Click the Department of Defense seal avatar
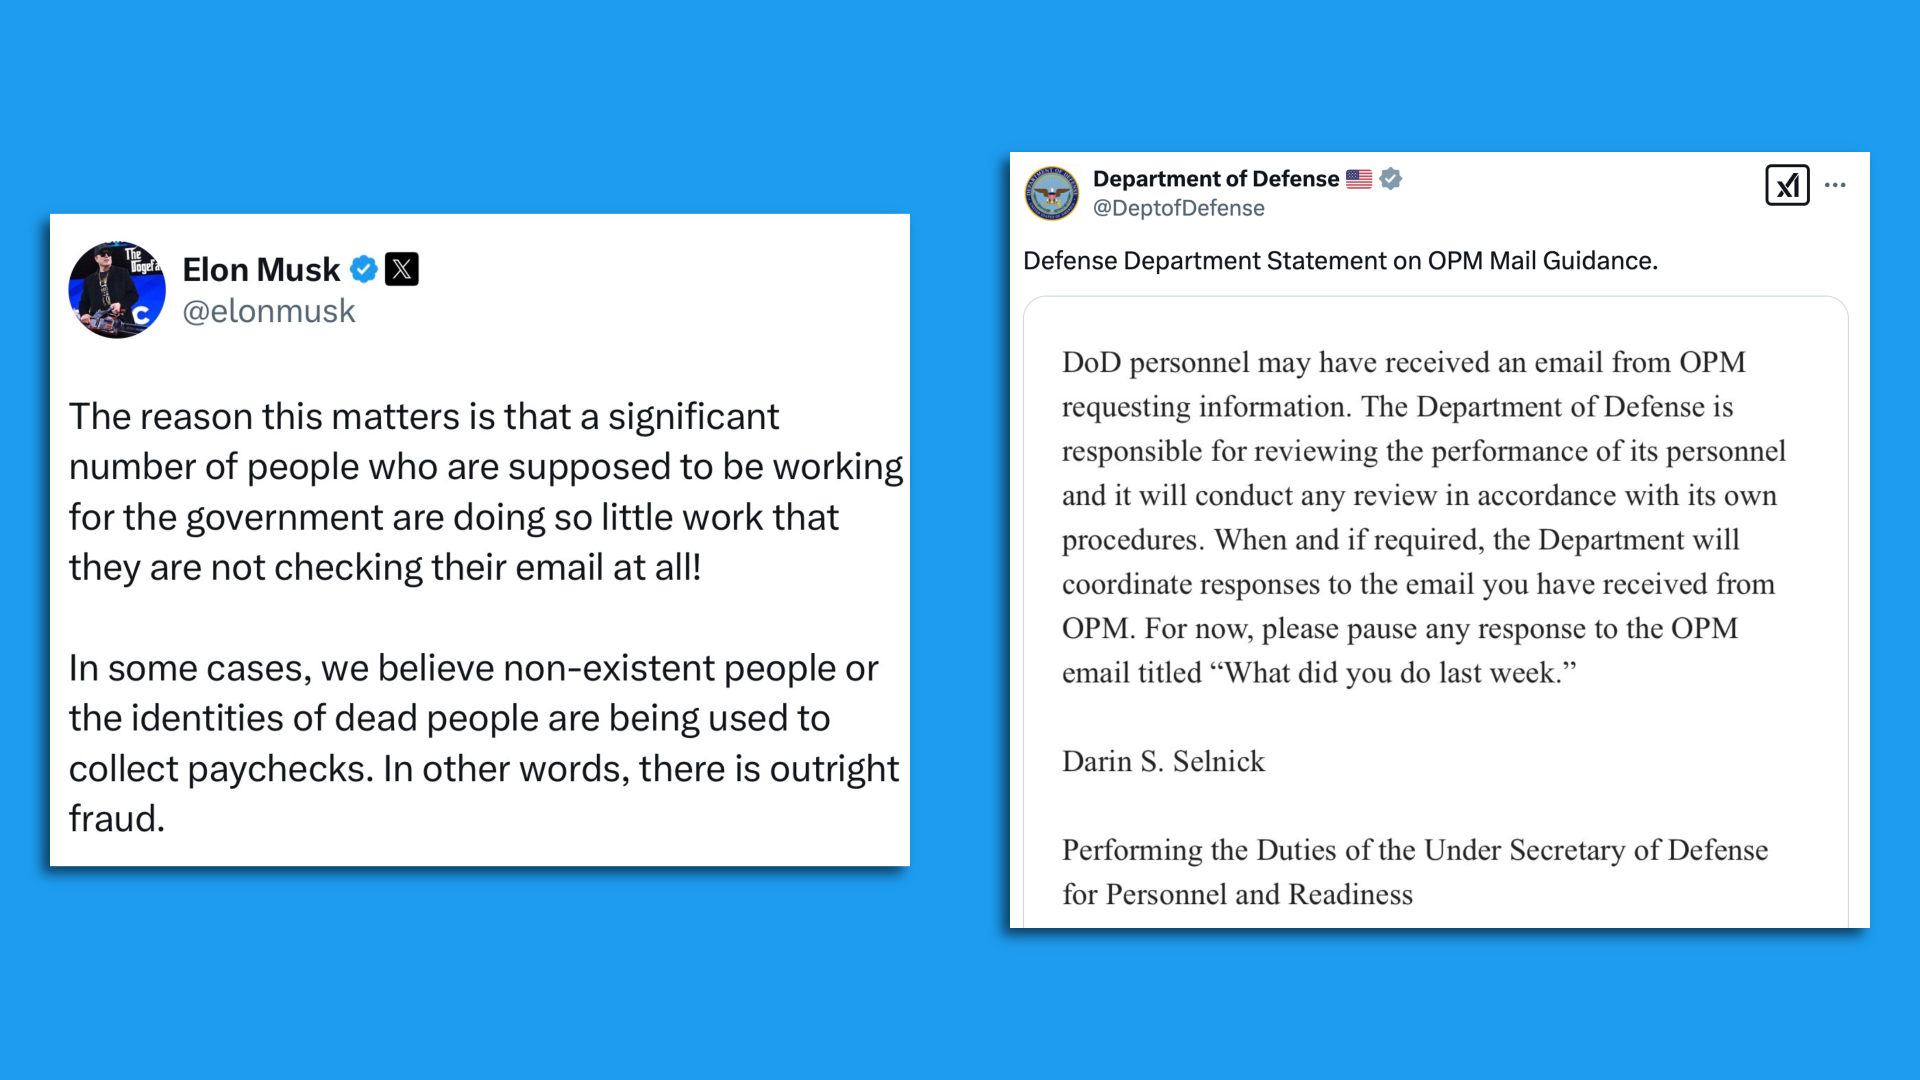 (x=1051, y=192)
